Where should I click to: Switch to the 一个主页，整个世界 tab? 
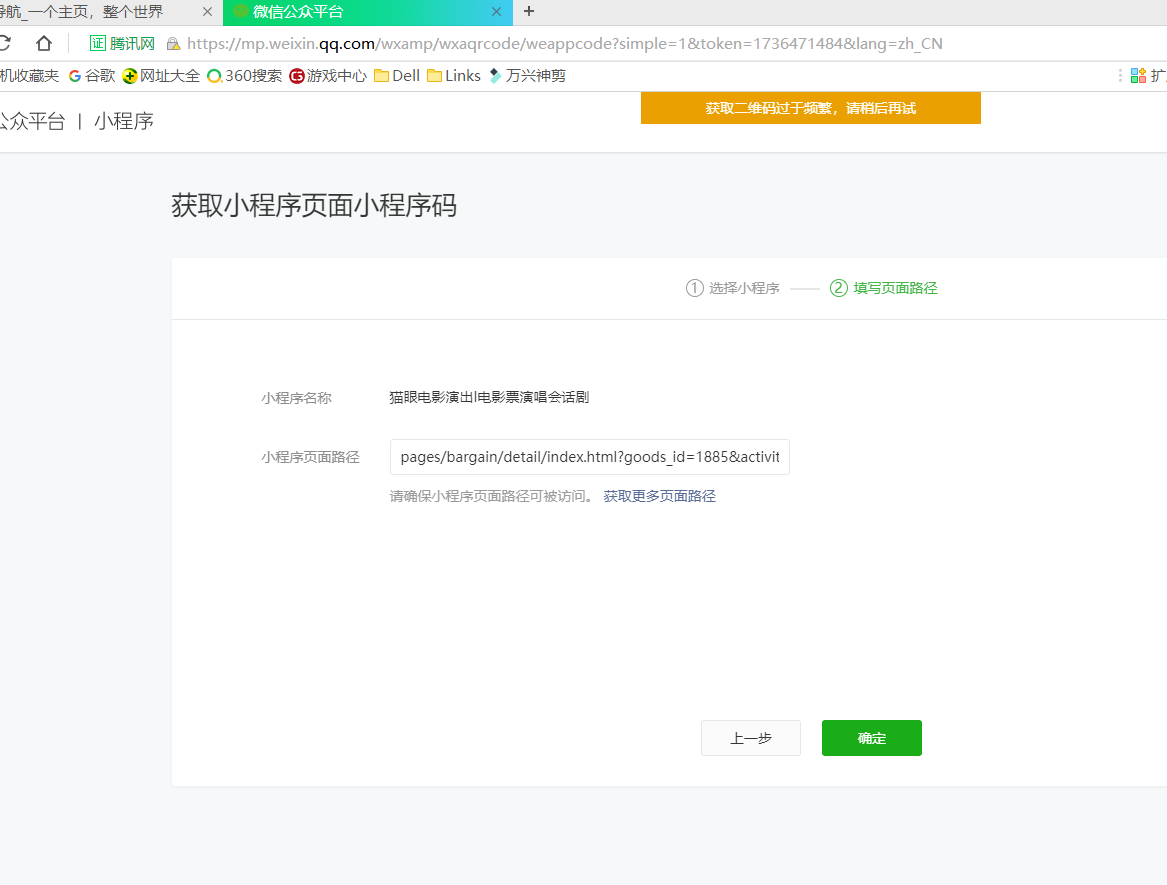(110, 12)
